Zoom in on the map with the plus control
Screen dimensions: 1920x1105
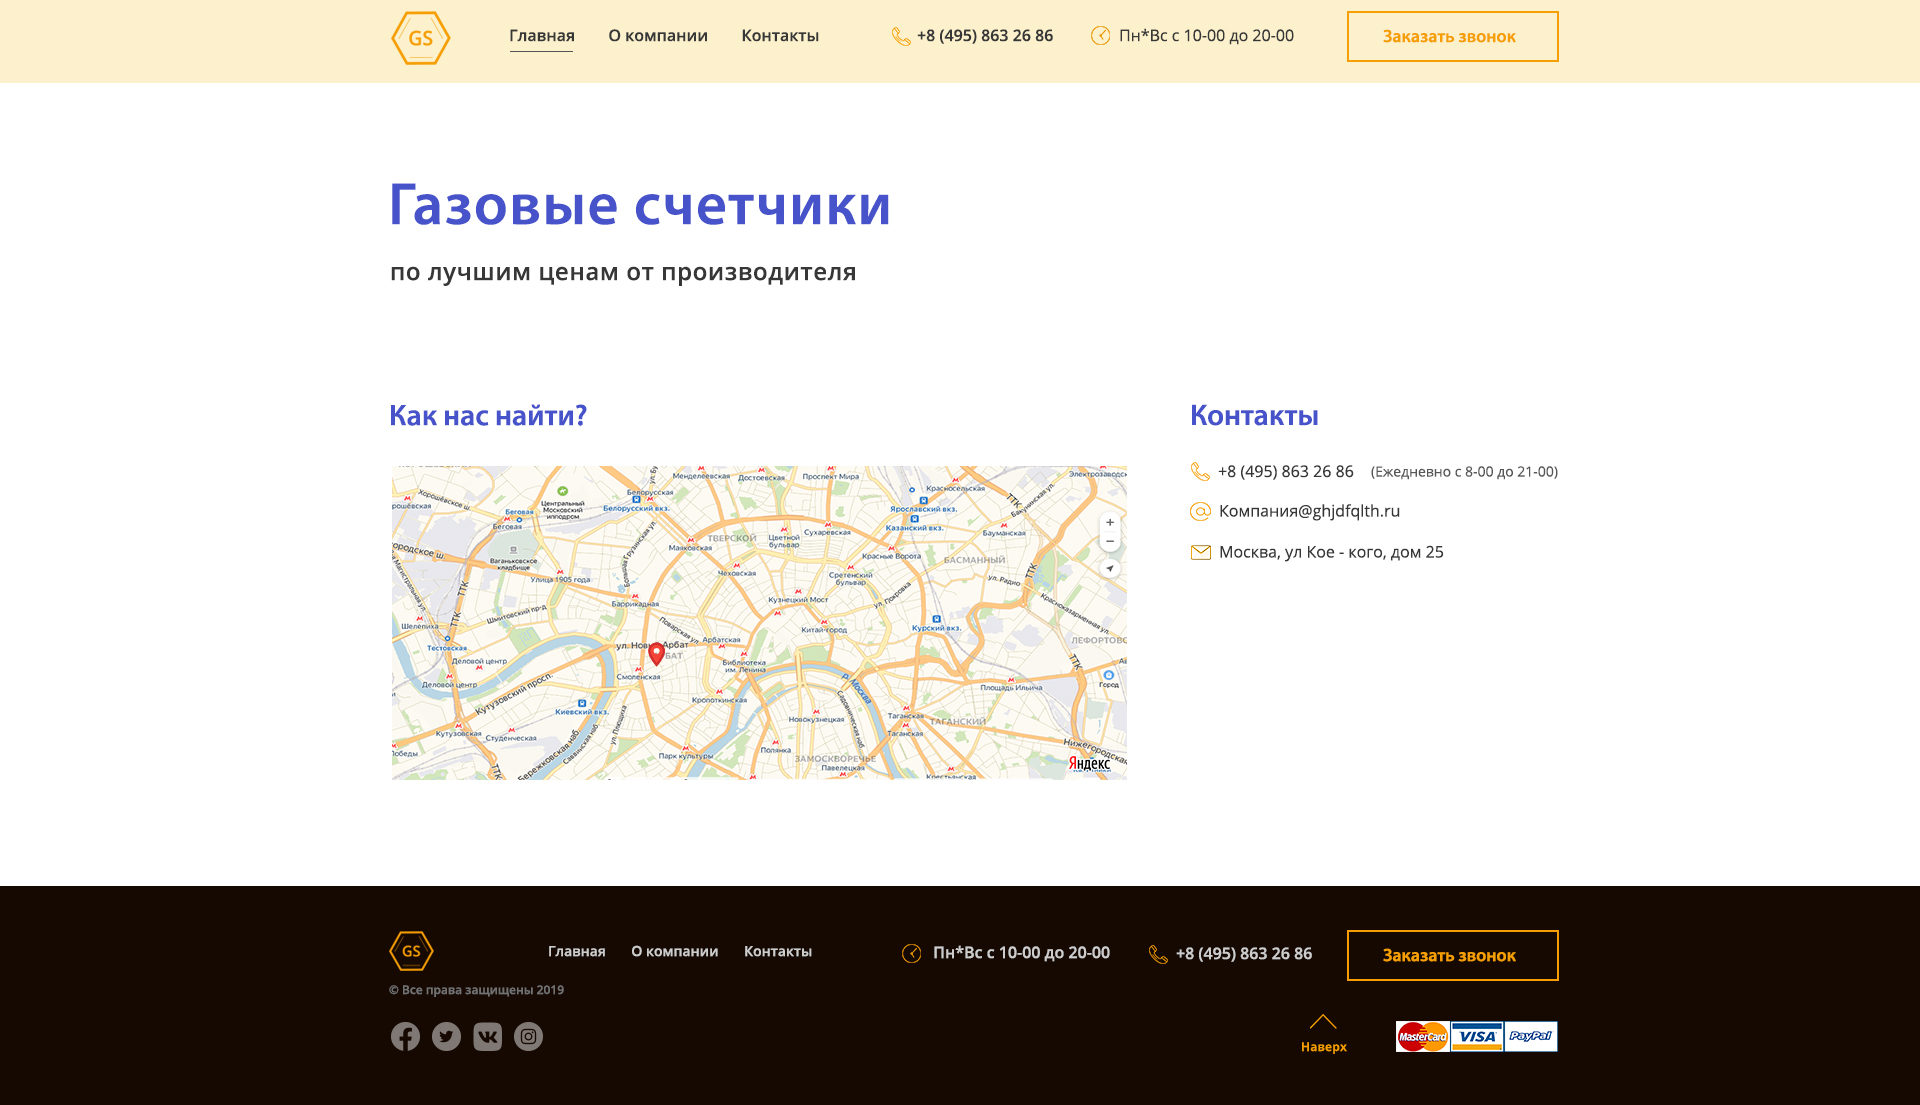pyautogui.click(x=1110, y=521)
